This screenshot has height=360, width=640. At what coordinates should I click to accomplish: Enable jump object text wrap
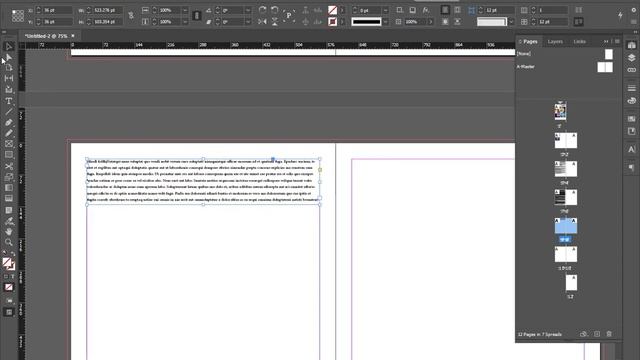point(458,22)
